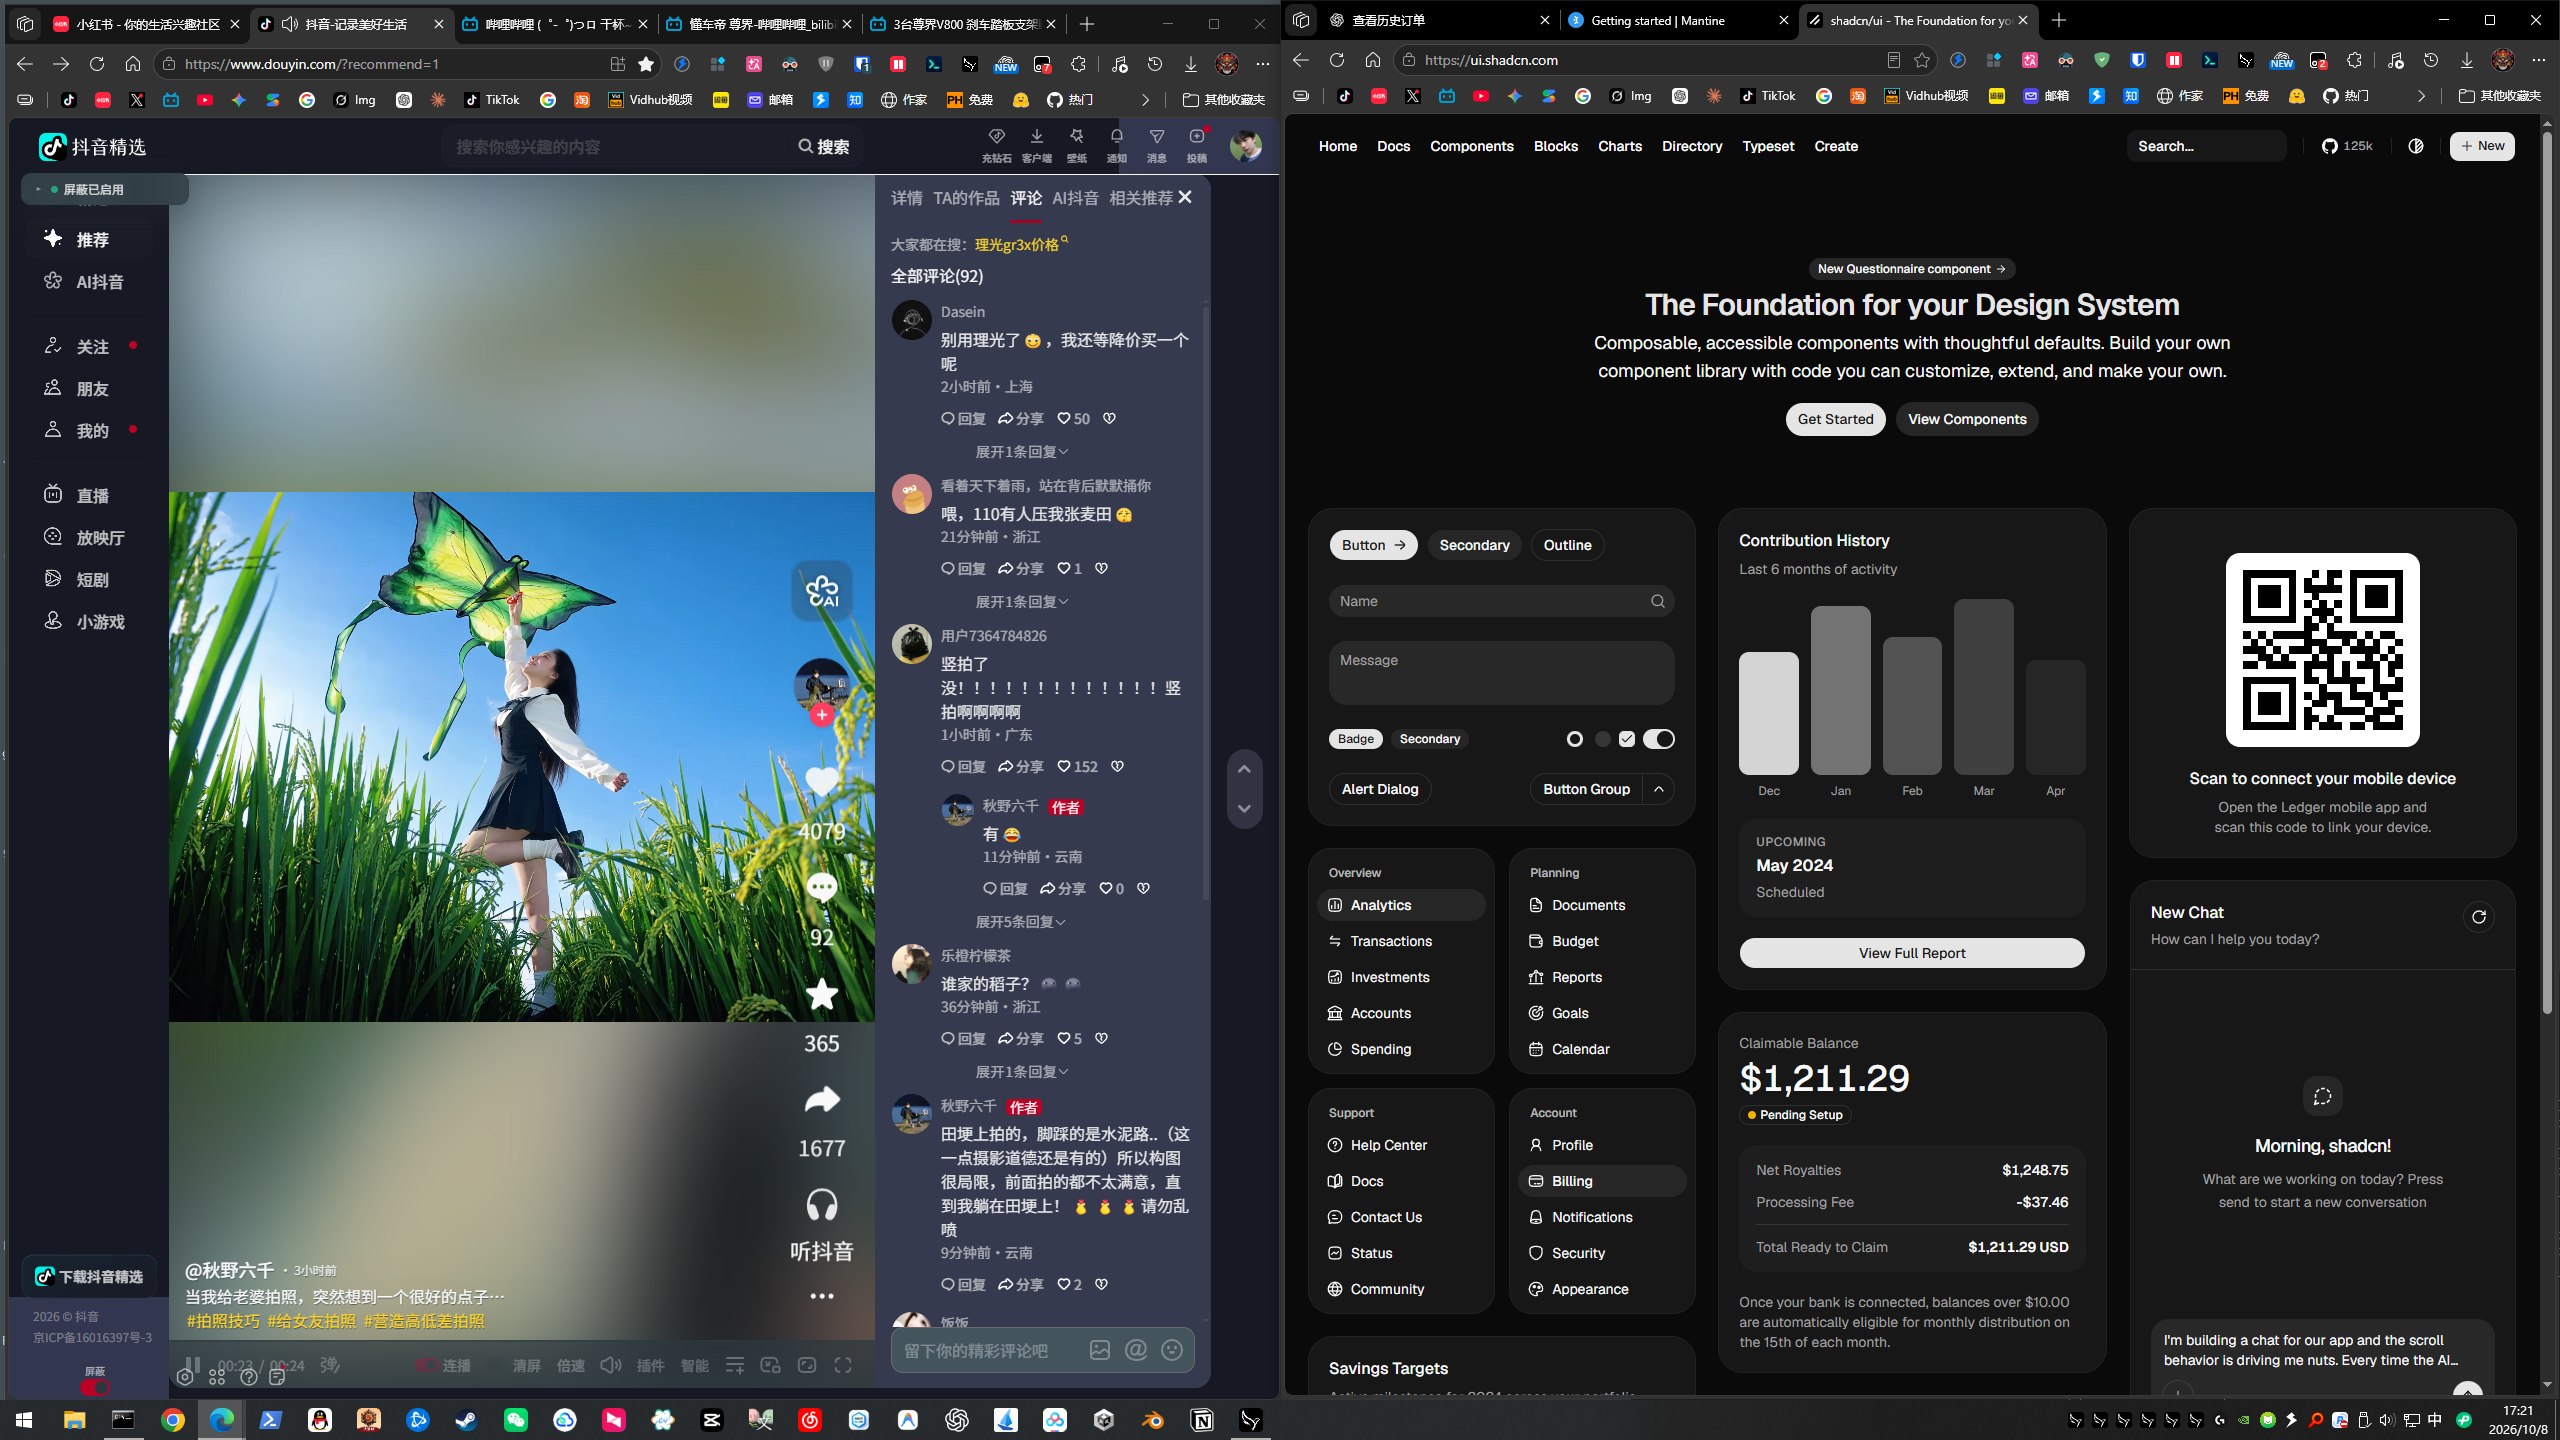Expand bookmarks overflow chevron in Douyin browser
The height and width of the screenshot is (1440, 2560).
pyautogui.click(x=1145, y=100)
